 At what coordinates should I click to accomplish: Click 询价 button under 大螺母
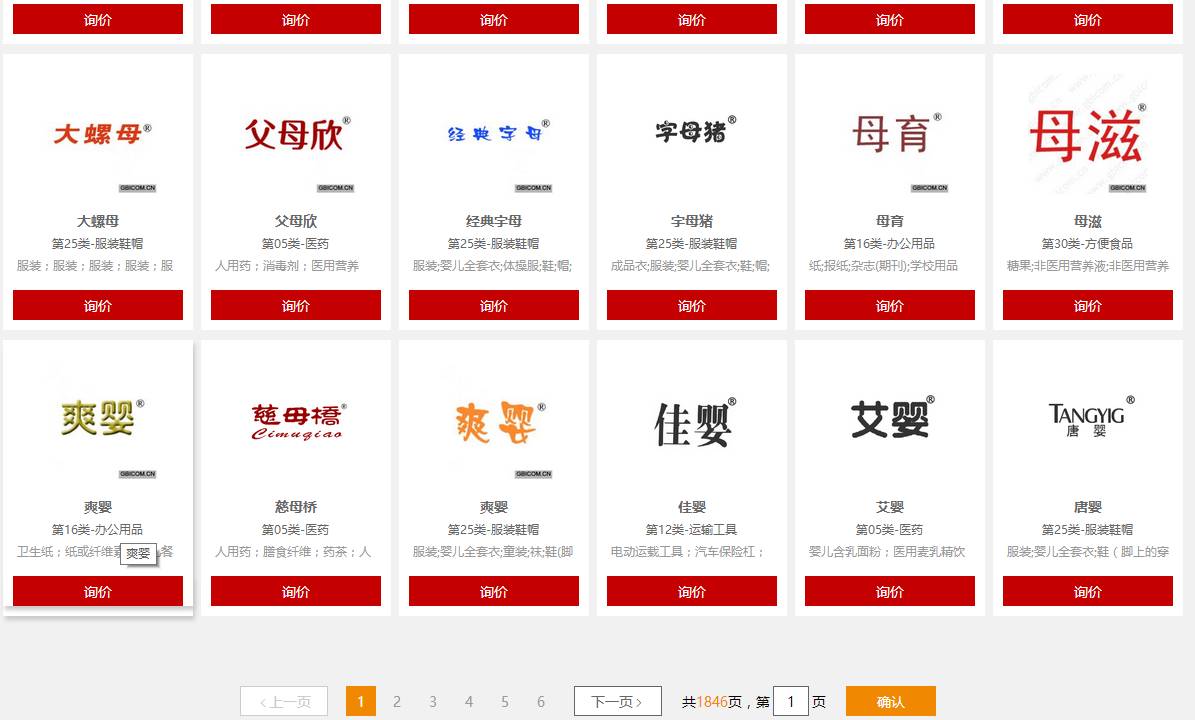pos(97,306)
